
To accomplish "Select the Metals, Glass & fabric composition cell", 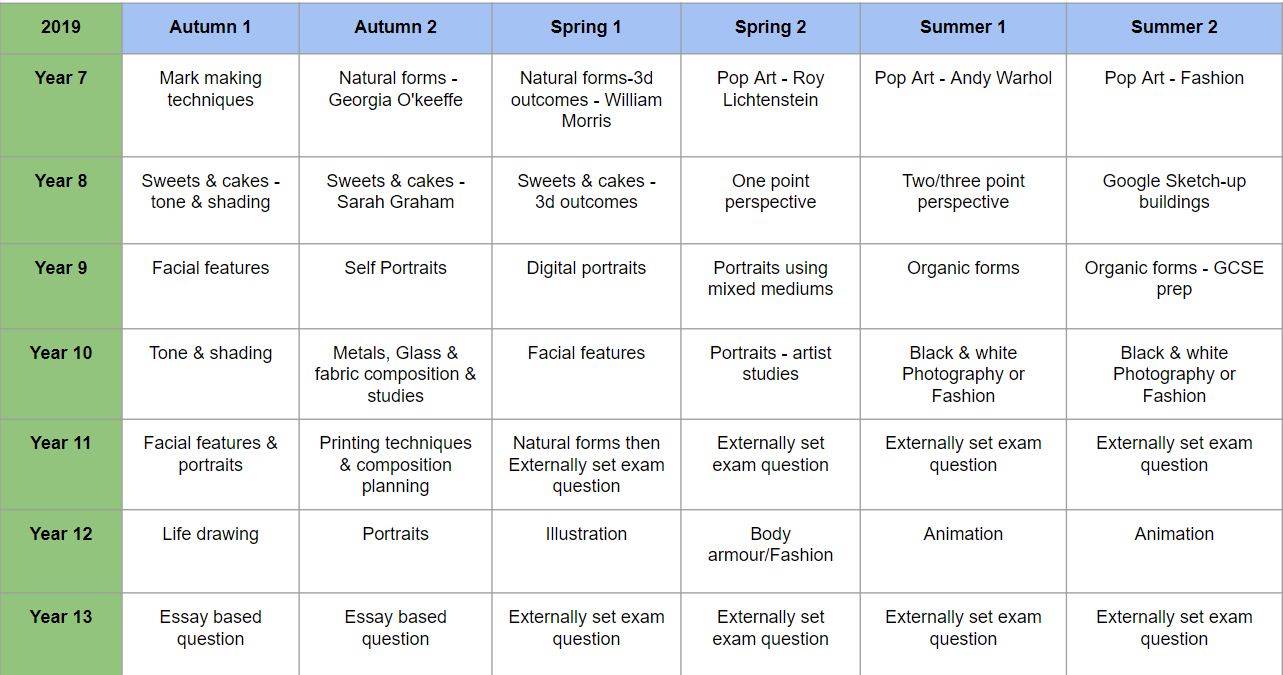I will tap(395, 374).
